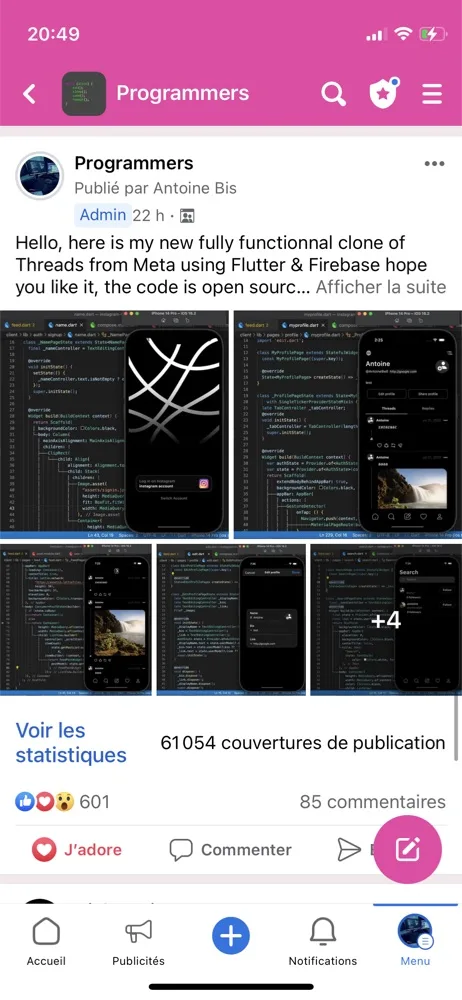Expand post text with Afficher la suite

pos(381,287)
